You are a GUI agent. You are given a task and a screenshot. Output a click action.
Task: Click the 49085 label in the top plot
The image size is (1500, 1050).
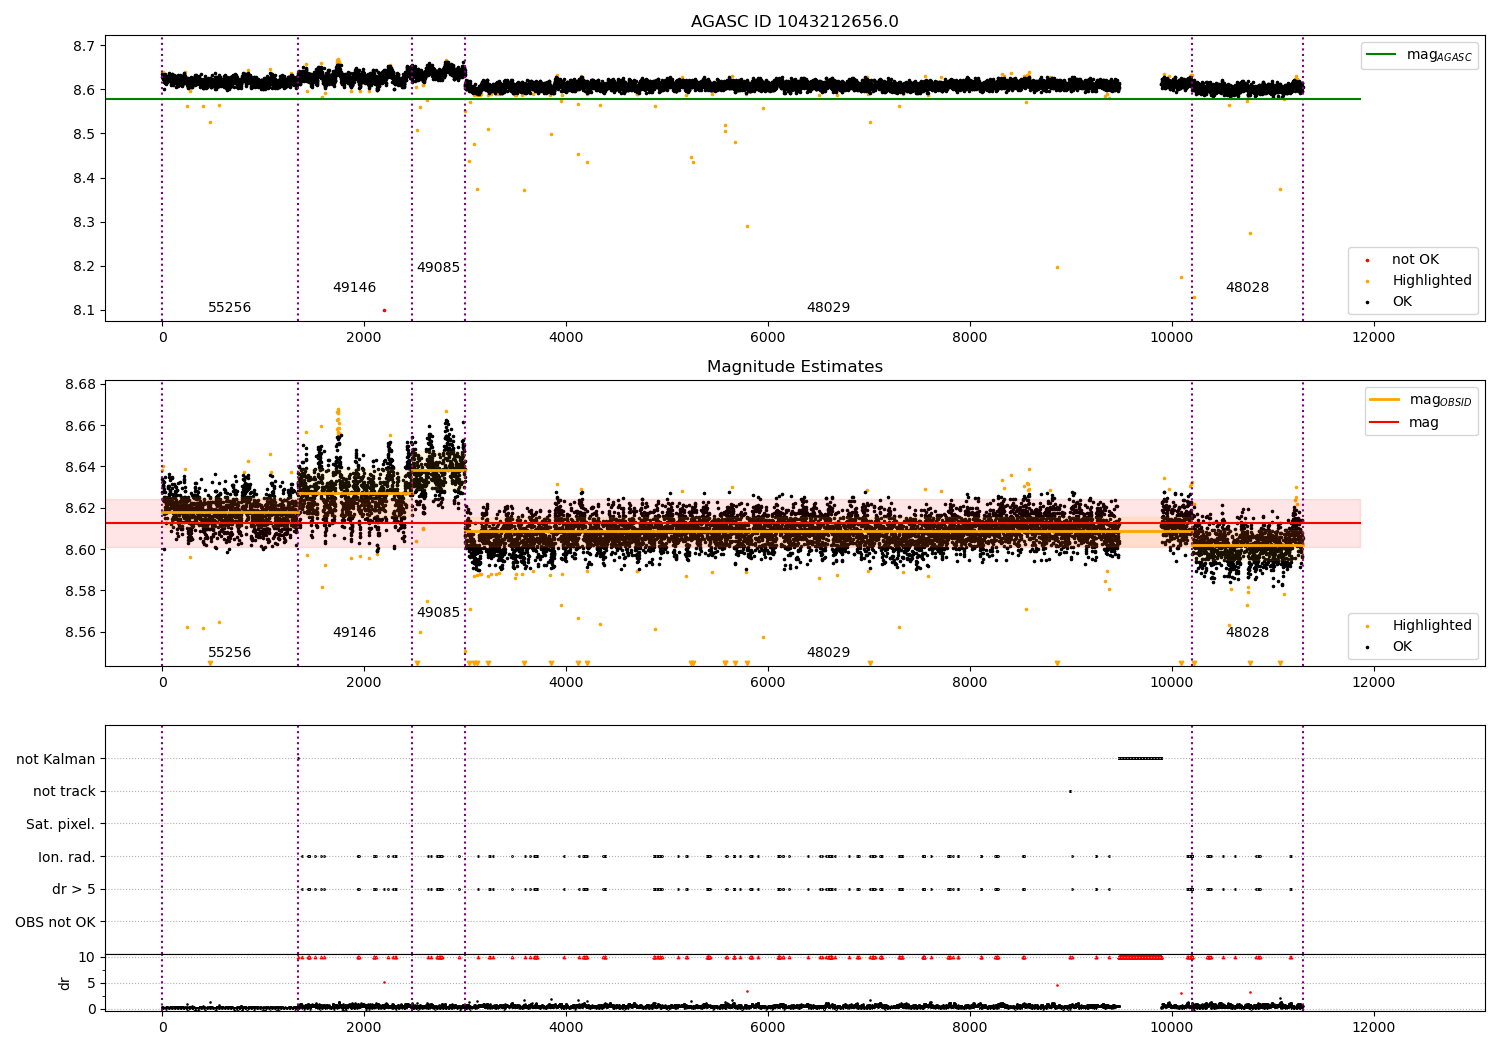point(439,268)
